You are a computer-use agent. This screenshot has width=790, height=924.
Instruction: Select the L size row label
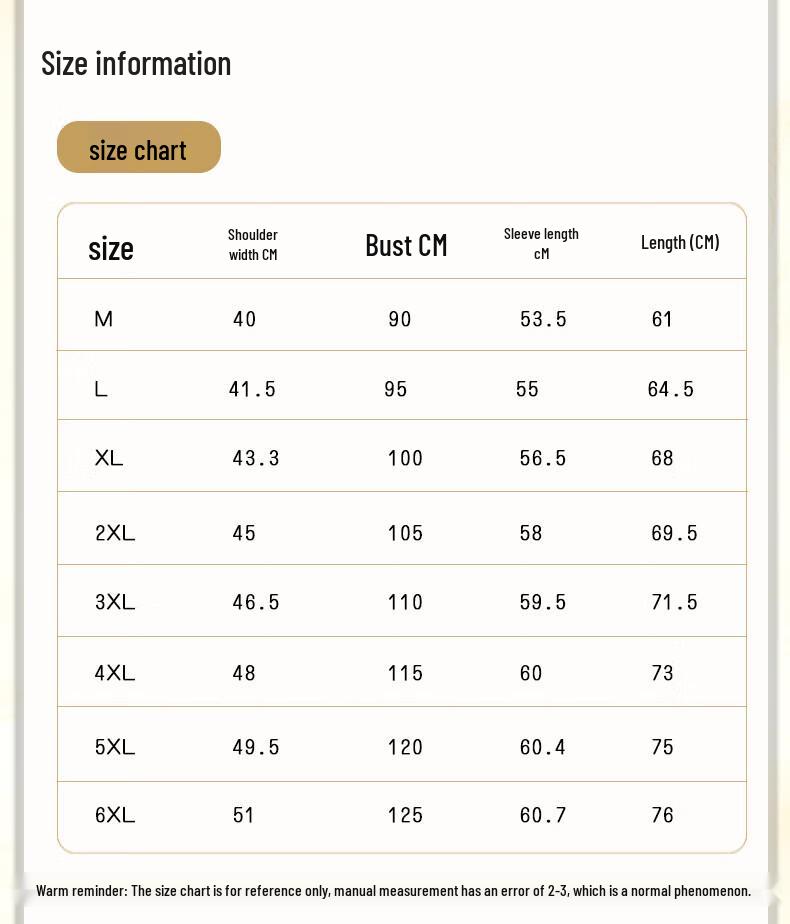[x=101, y=389]
